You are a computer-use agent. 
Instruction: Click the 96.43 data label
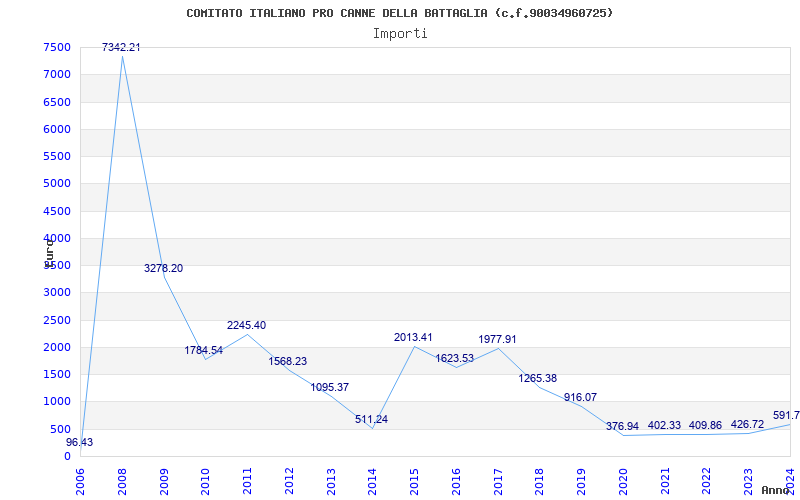point(80,442)
